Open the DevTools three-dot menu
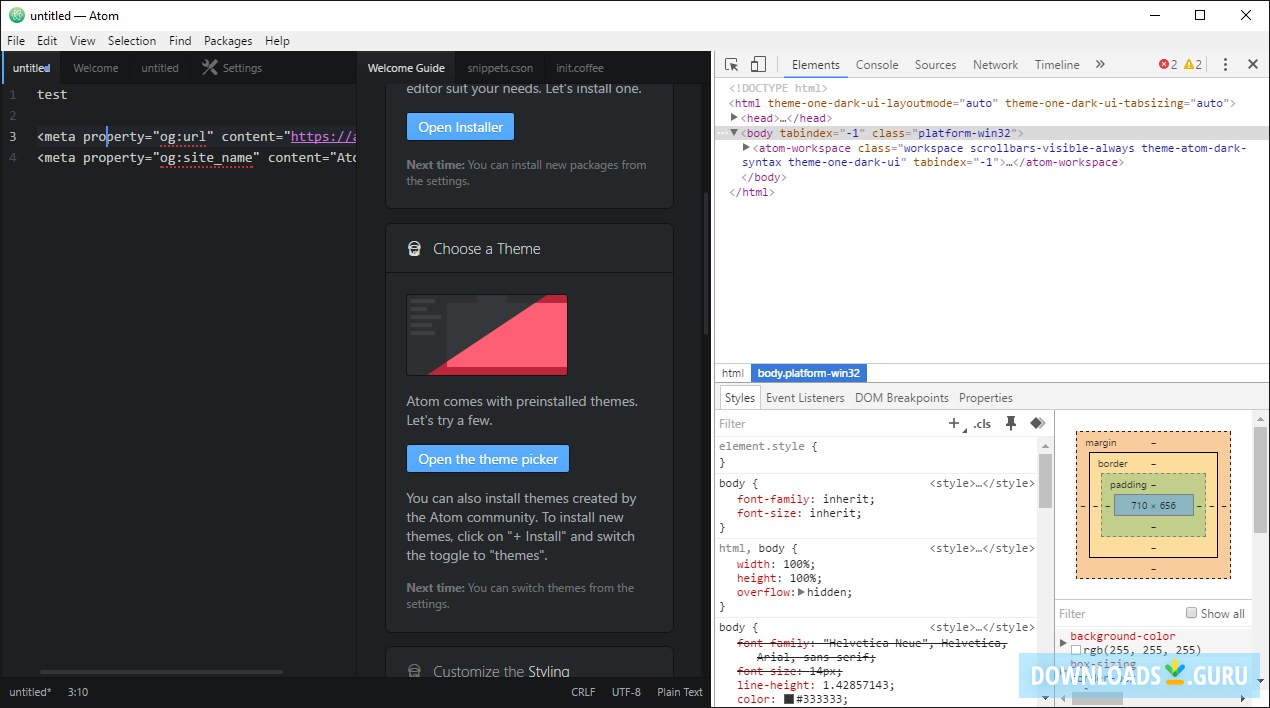1270x708 pixels. click(1225, 64)
